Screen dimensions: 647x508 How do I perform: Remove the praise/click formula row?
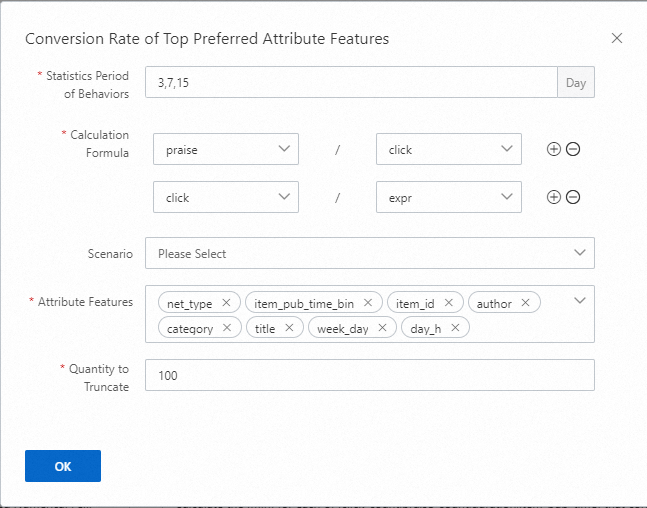point(573,150)
